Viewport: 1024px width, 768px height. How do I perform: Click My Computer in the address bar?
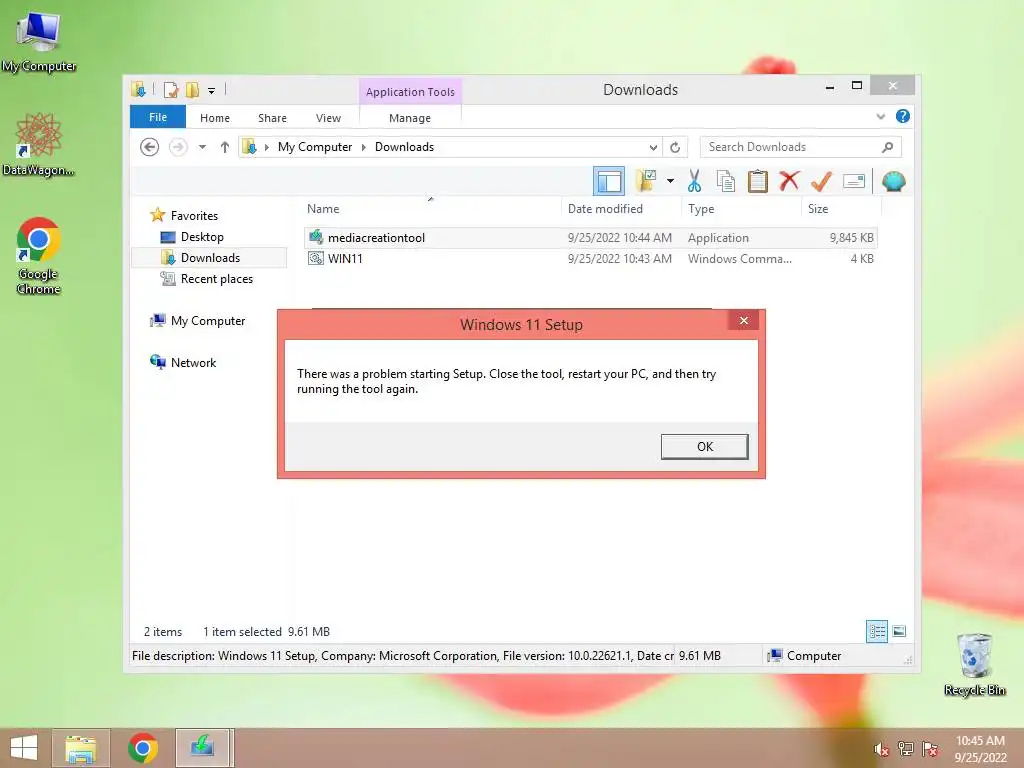click(x=315, y=147)
